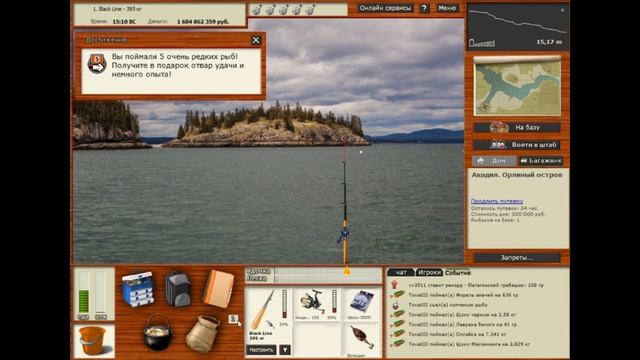Click Акадия. Орлиный остров title
The image size is (640, 360).
[517, 175]
